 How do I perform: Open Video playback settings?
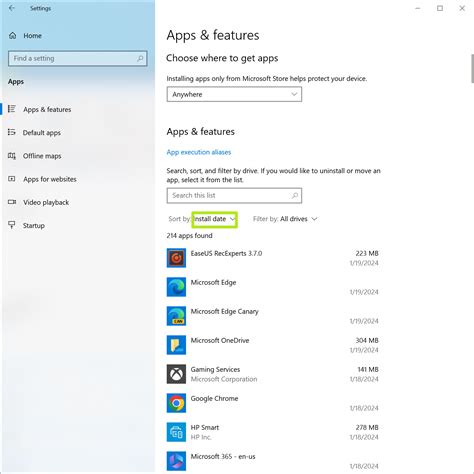[46, 202]
